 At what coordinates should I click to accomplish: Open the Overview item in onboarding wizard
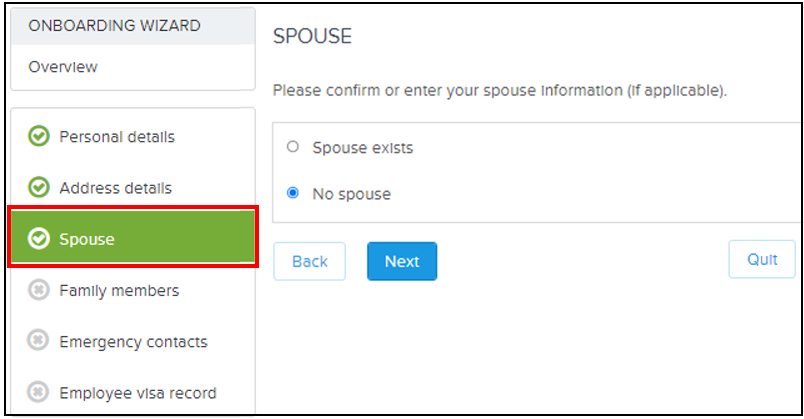(x=63, y=67)
